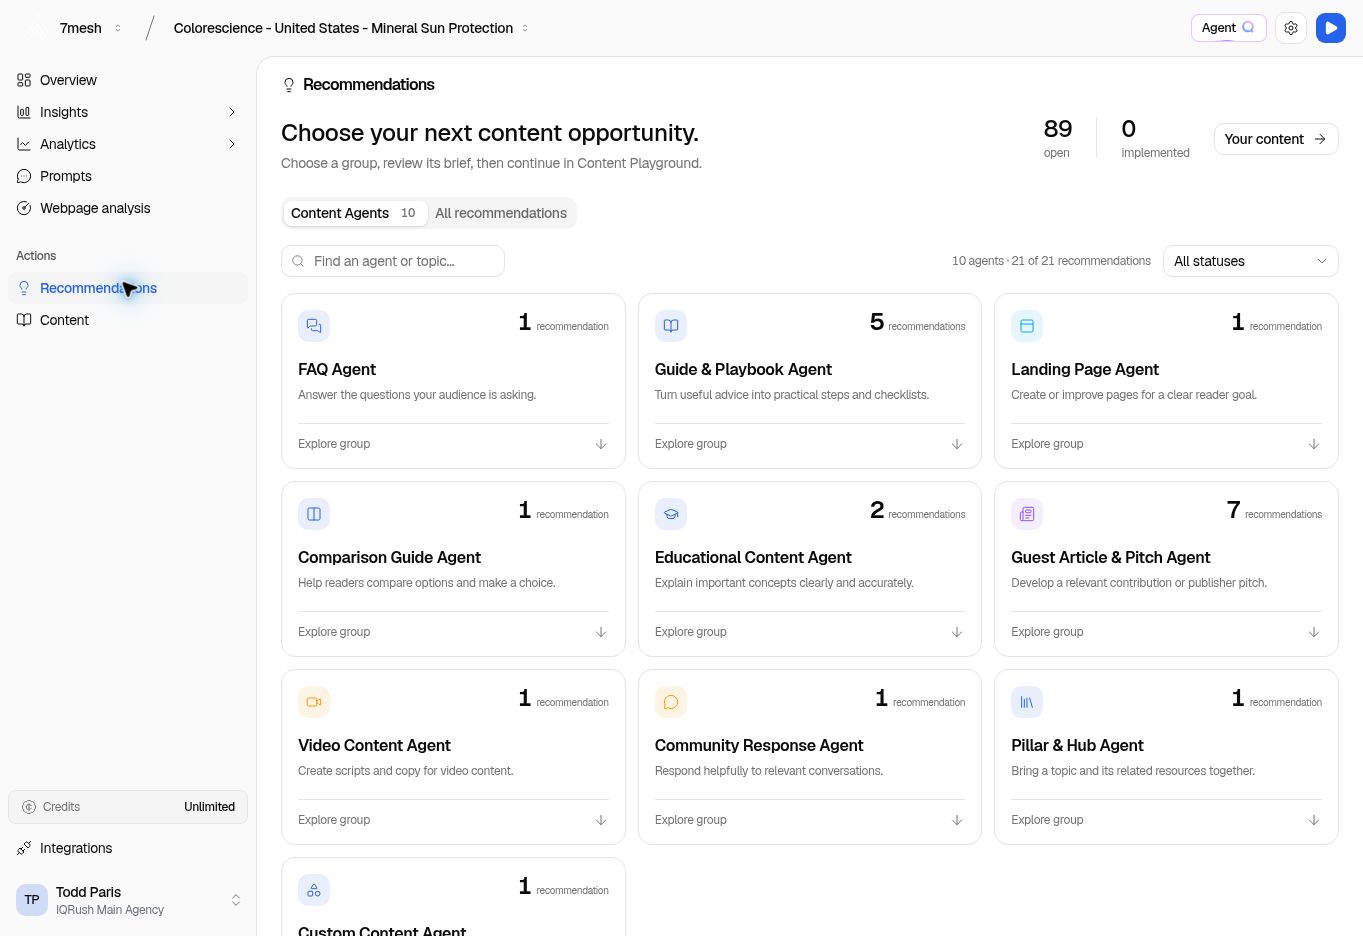
Task: Click the Credits Unlimited indicator
Action: (128, 807)
